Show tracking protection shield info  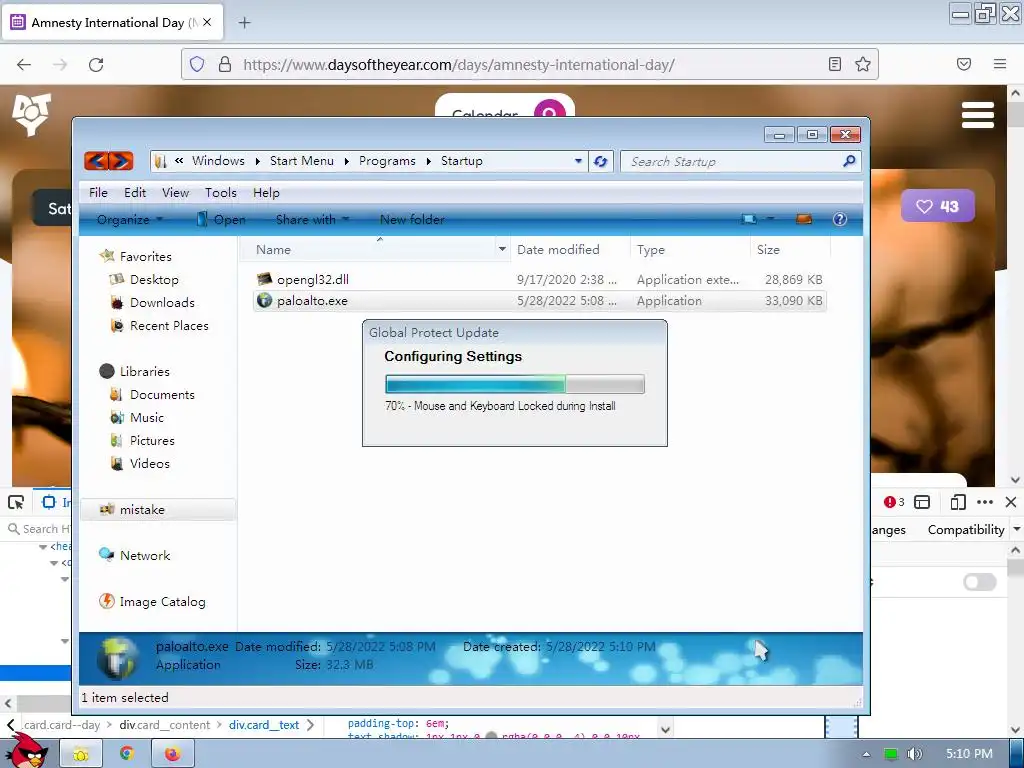coord(197,64)
